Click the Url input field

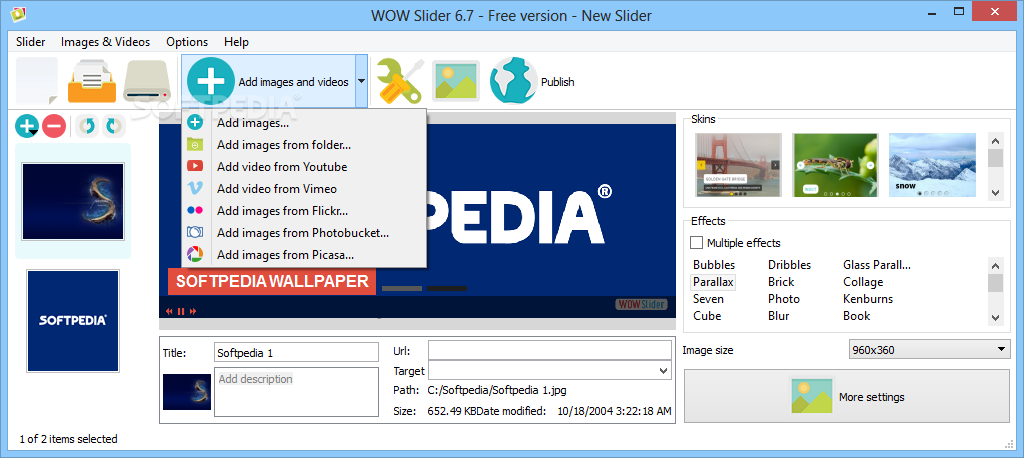pyautogui.click(x=550, y=350)
